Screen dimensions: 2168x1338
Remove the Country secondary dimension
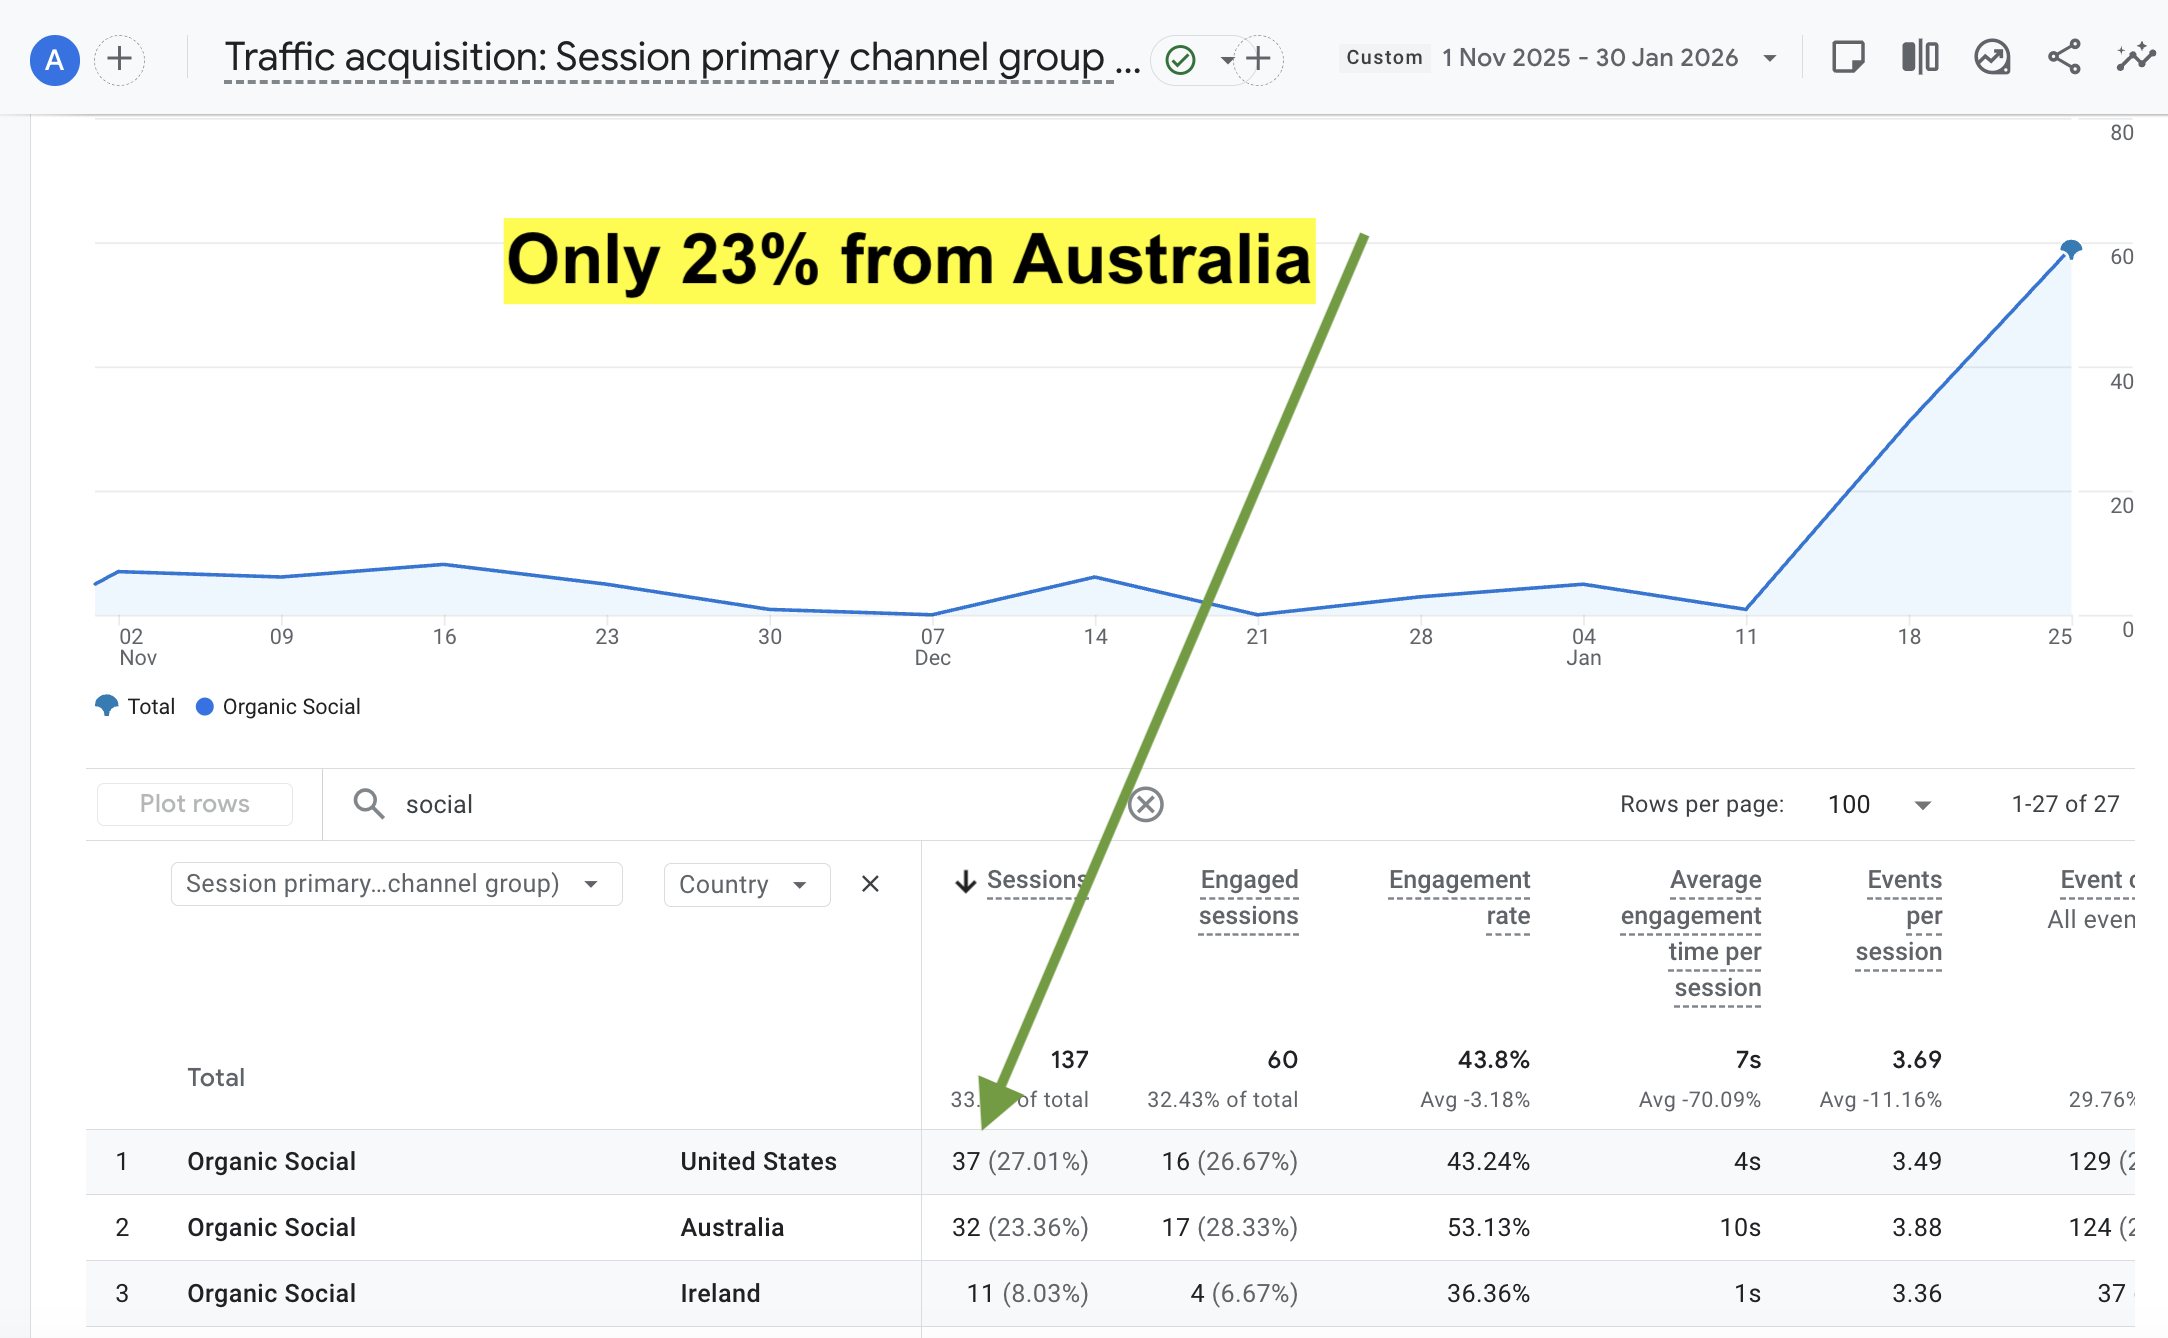point(870,884)
